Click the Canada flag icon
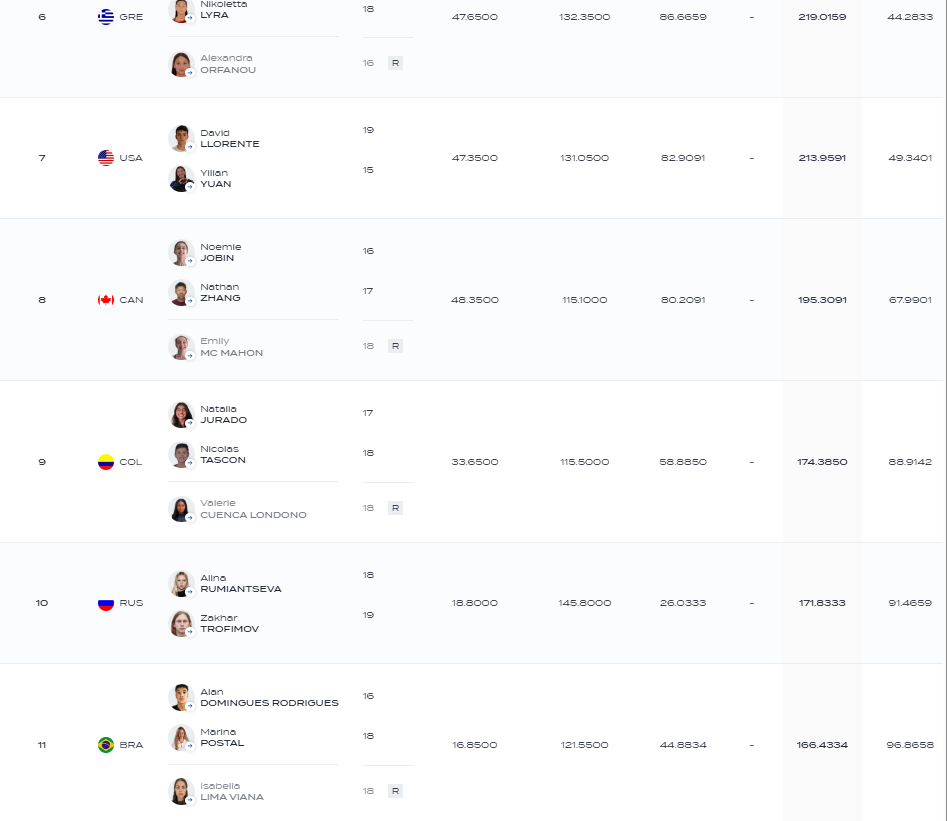Image resolution: width=947 pixels, height=821 pixels. 106,300
